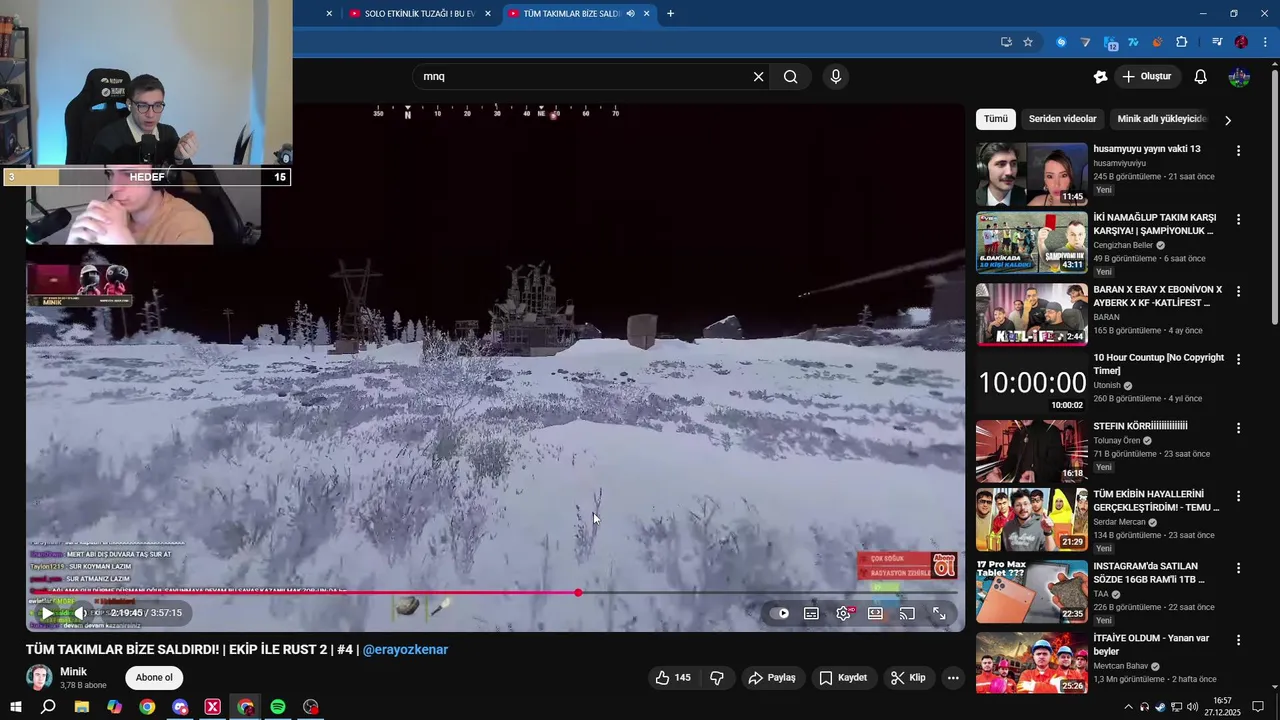Dislike the video

pos(717,678)
